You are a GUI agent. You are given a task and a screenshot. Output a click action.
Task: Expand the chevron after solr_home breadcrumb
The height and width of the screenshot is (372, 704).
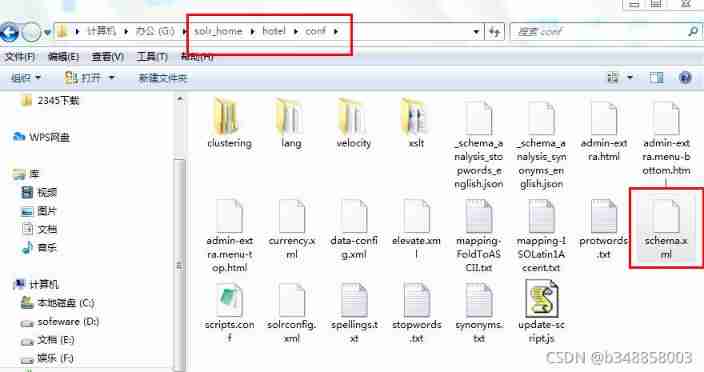pos(252,31)
